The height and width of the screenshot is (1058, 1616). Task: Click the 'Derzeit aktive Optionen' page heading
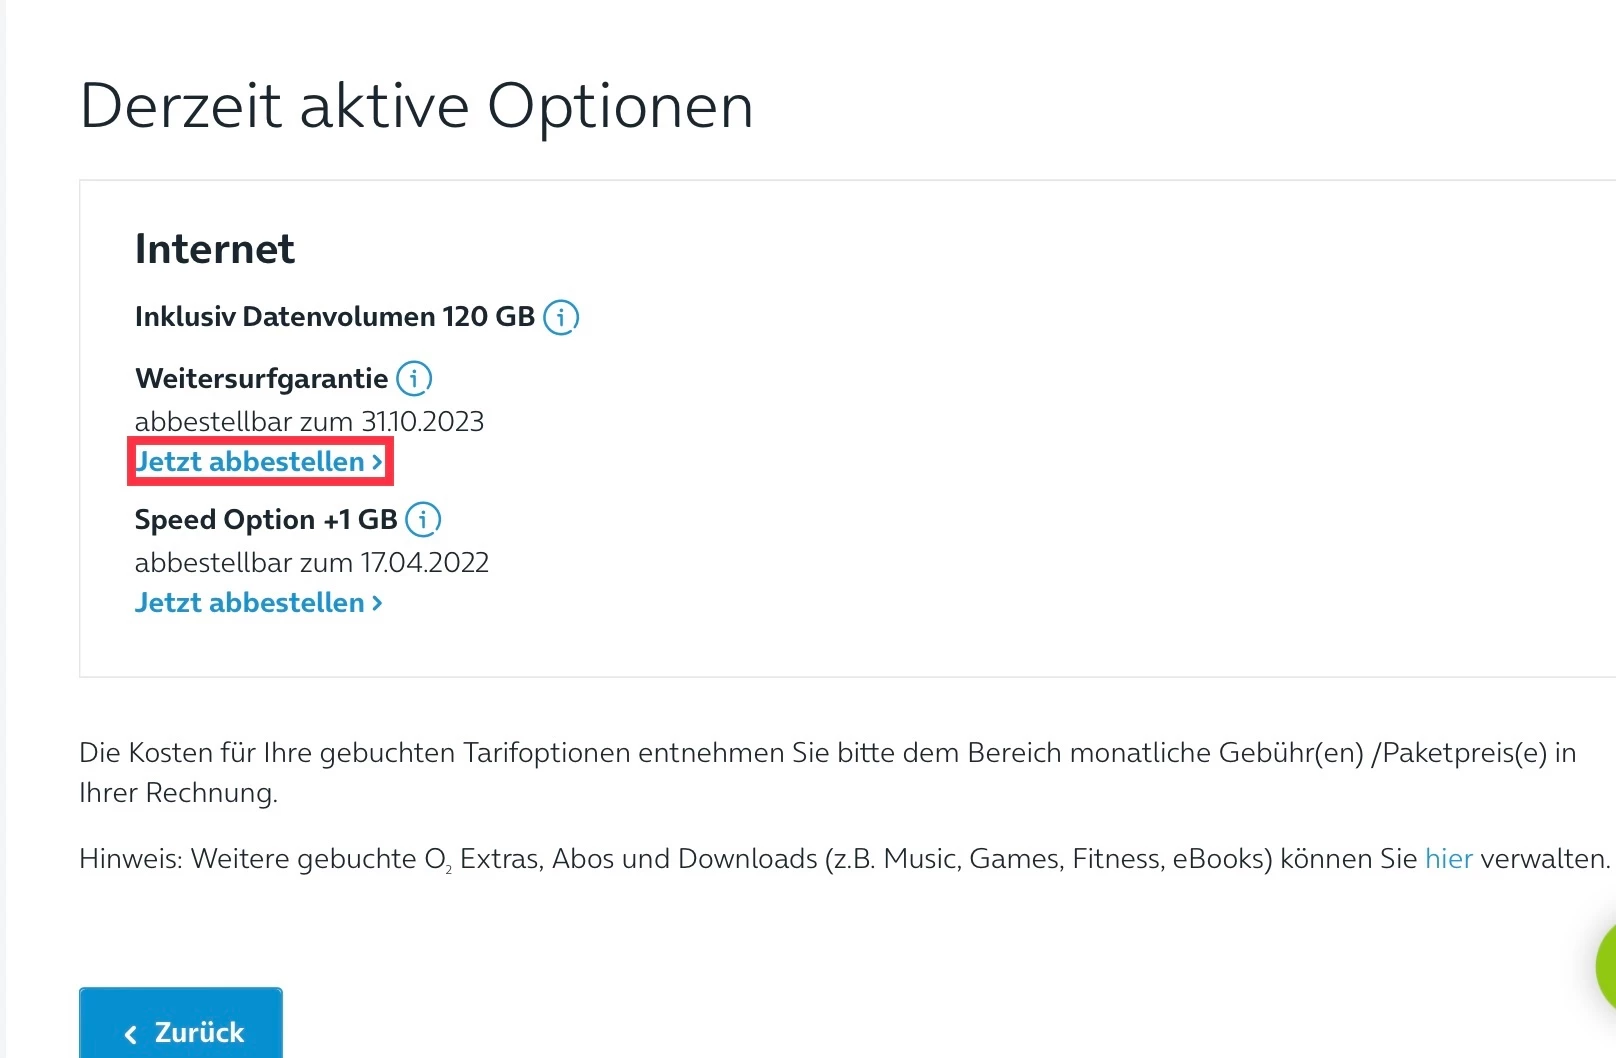click(x=416, y=106)
